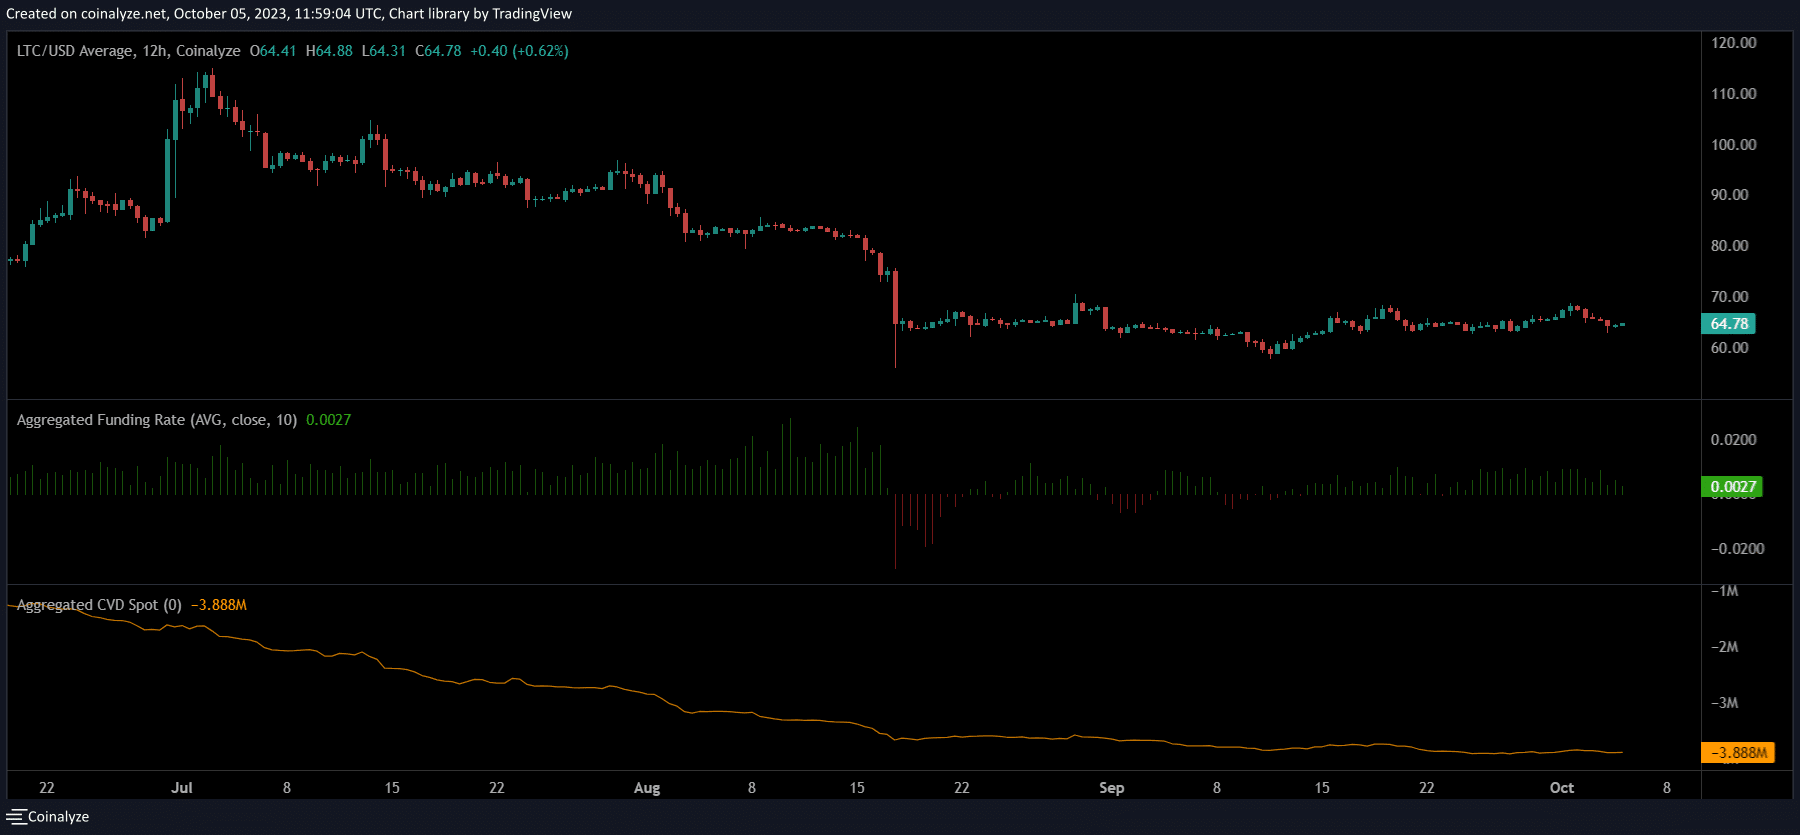1800x835 pixels.
Task: Click the +0.40 (+0.62%) change value
Action: [519, 51]
